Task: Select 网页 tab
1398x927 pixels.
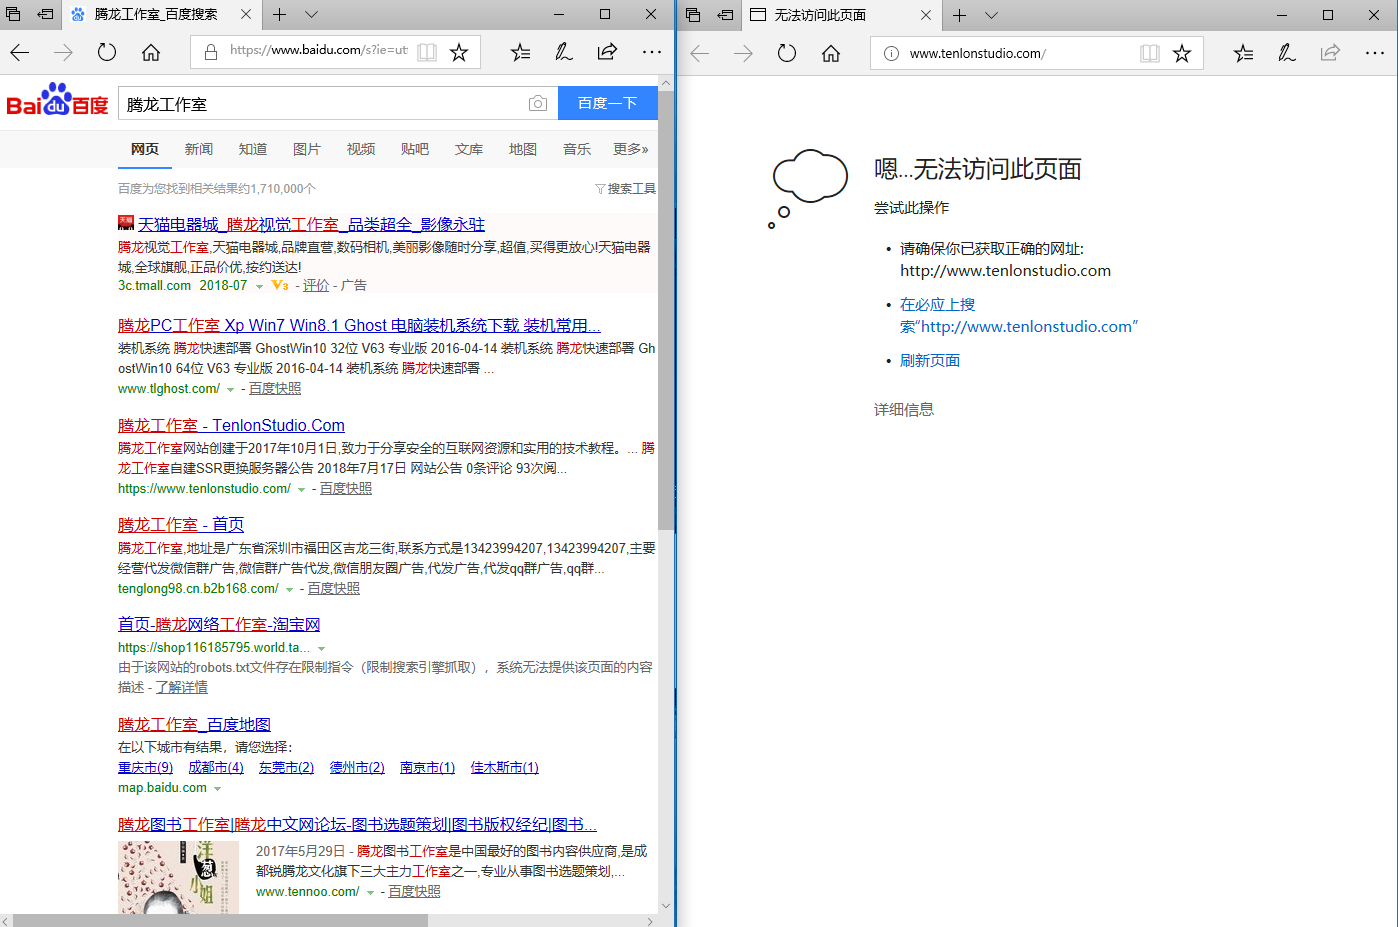Action: [x=145, y=149]
